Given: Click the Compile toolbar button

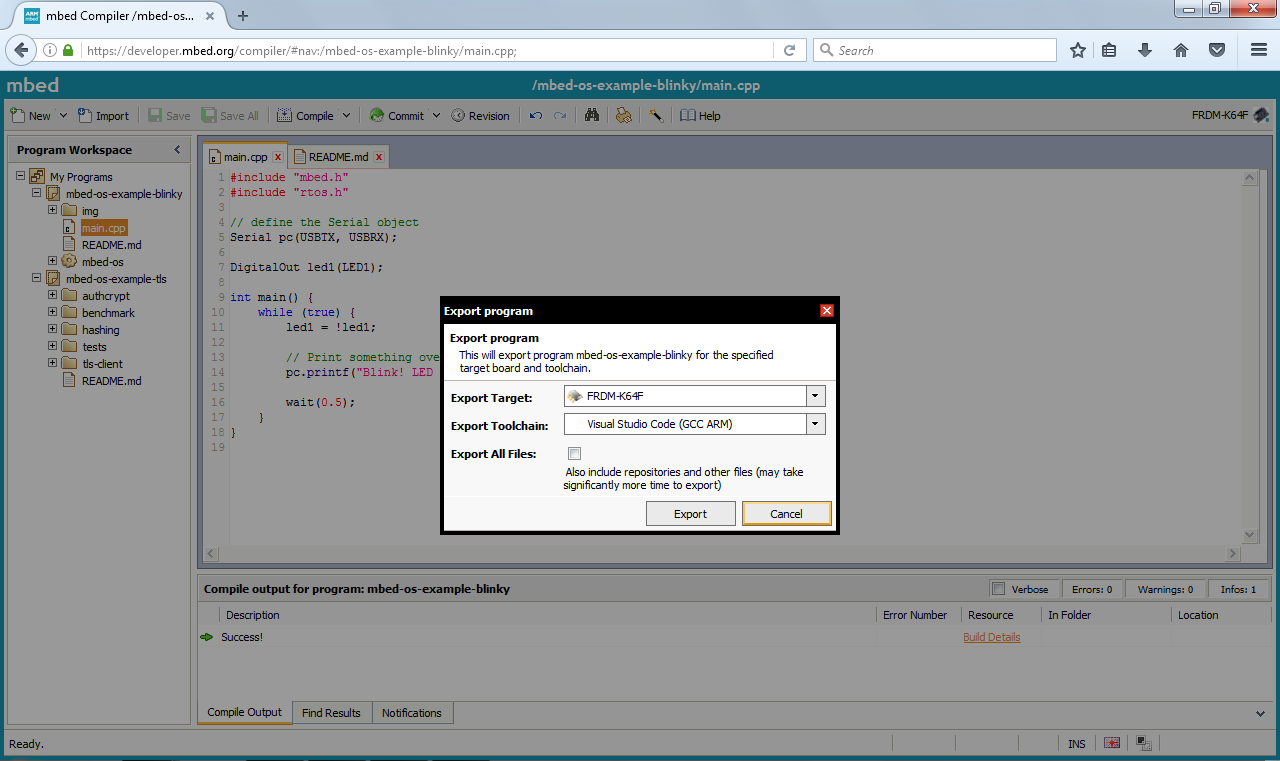Looking at the screenshot, I should [x=305, y=115].
